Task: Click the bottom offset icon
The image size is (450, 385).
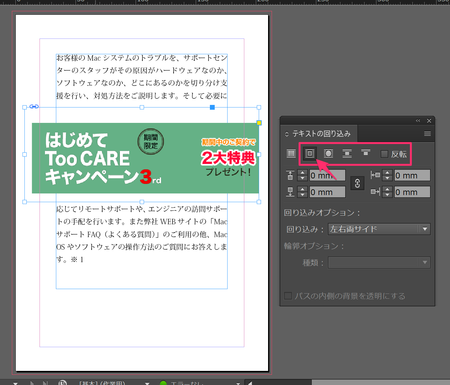Action: pyautogui.click(x=290, y=192)
